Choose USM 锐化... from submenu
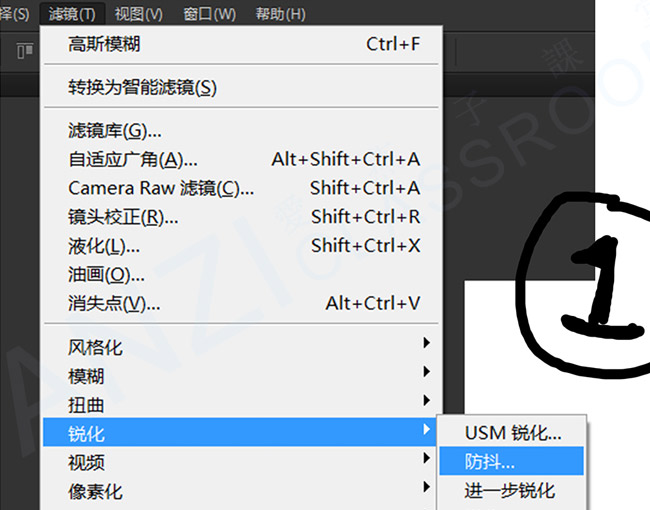Viewport: 650px width, 510px height. [x=512, y=432]
